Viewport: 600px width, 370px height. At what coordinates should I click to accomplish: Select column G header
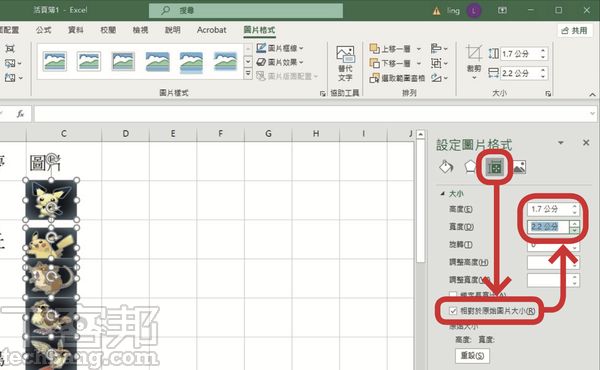point(268,134)
